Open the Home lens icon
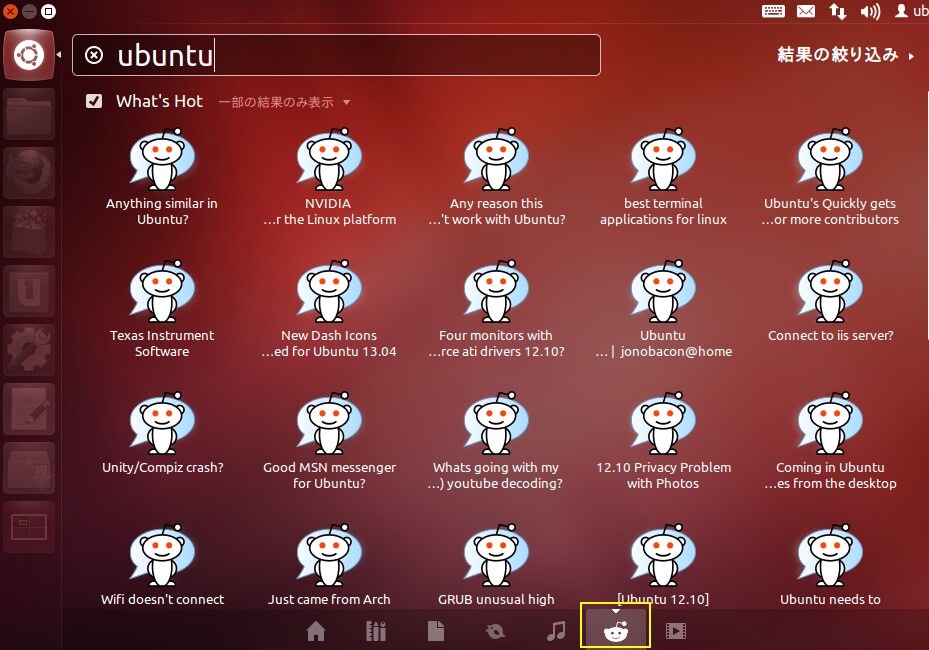929x650 pixels. pos(316,631)
